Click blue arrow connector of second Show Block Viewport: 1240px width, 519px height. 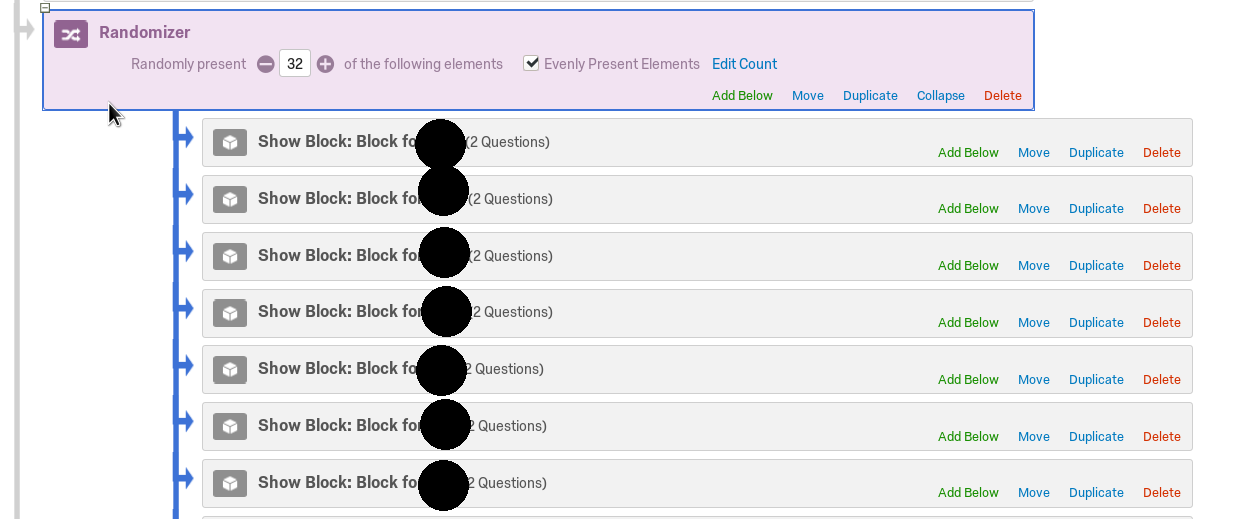coord(185,195)
